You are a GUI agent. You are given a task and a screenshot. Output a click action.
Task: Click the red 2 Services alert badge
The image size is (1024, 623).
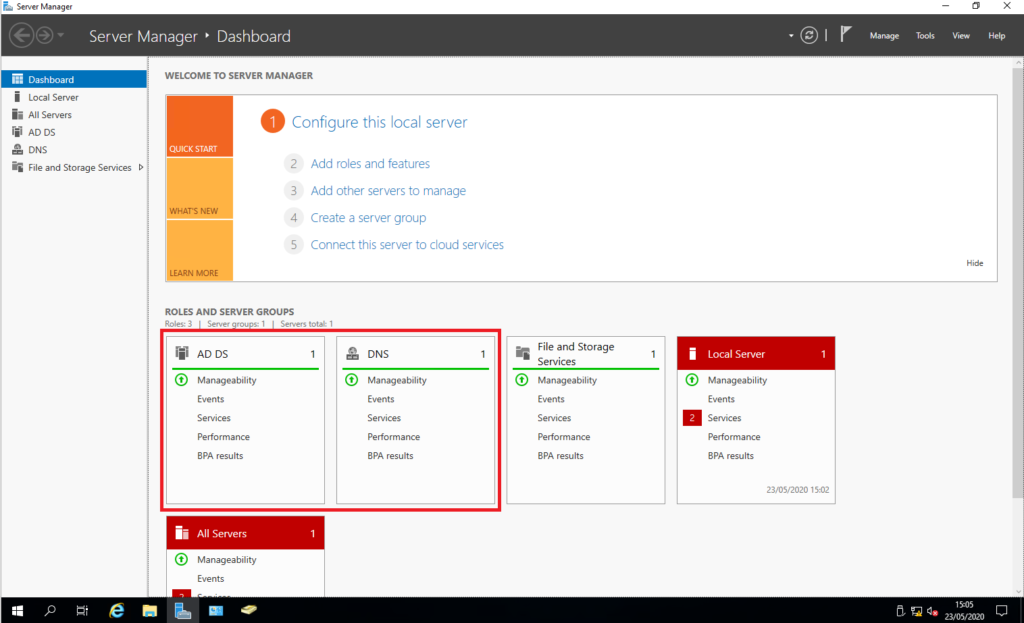click(692, 417)
